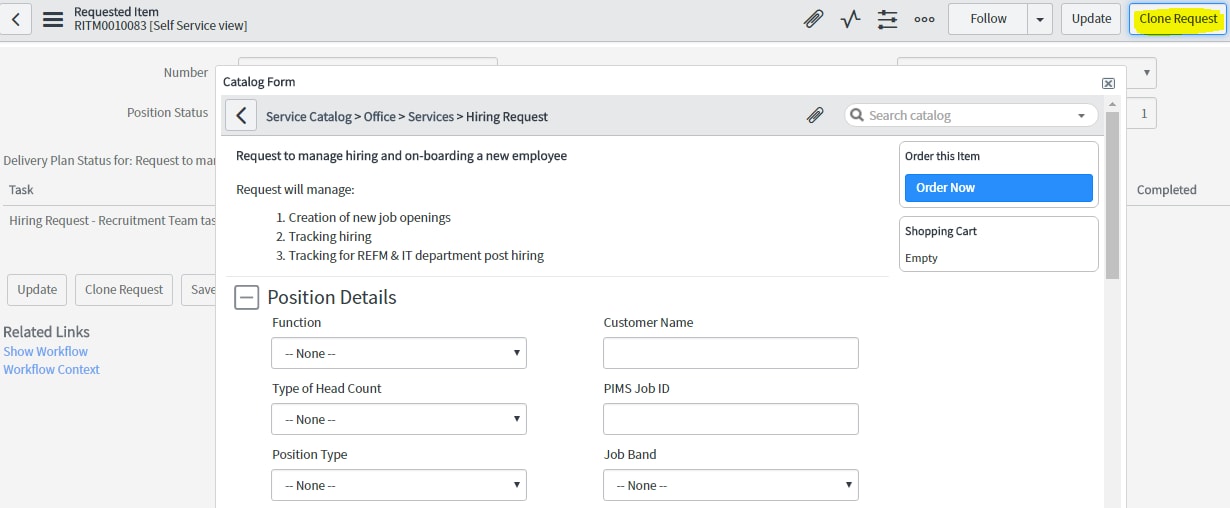This screenshot has height=508, width=1230.
Task: Click Hiring Request - Recruitment Team task row
Action: click(x=112, y=221)
